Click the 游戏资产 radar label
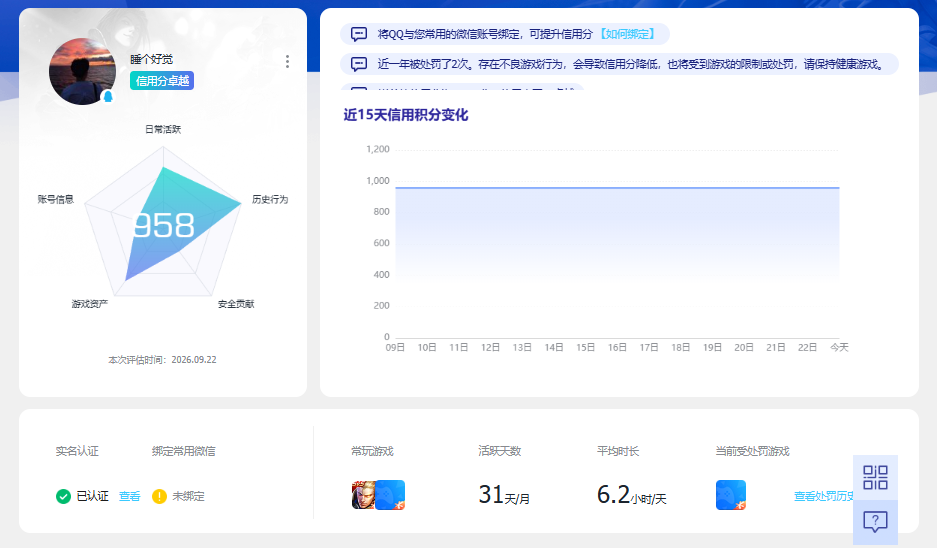 click(90, 304)
